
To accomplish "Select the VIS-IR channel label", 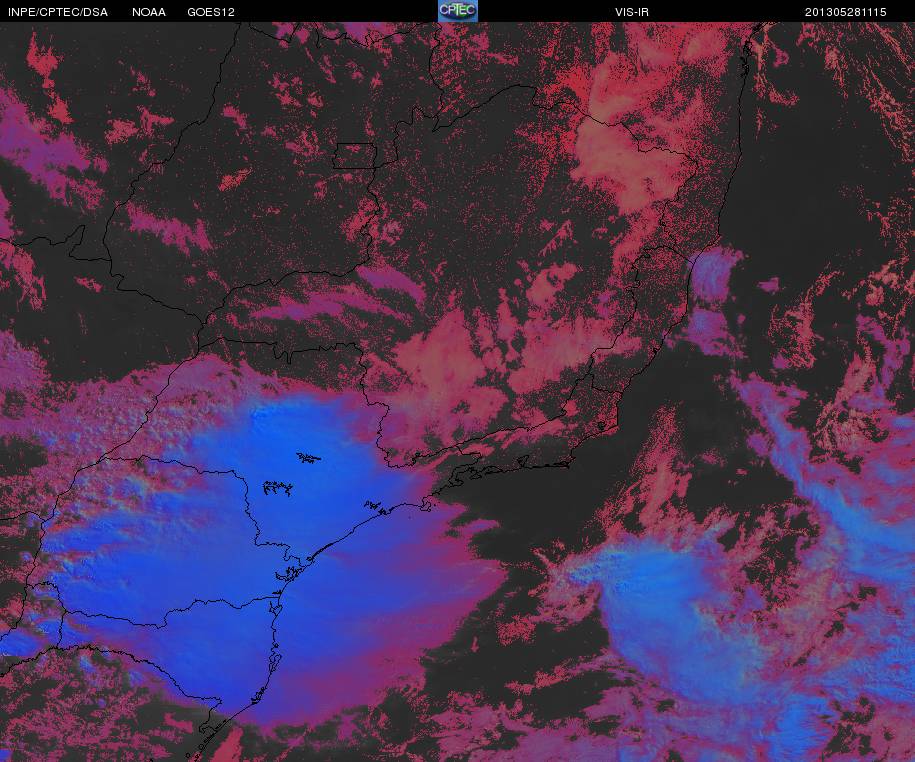I will [631, 12].
